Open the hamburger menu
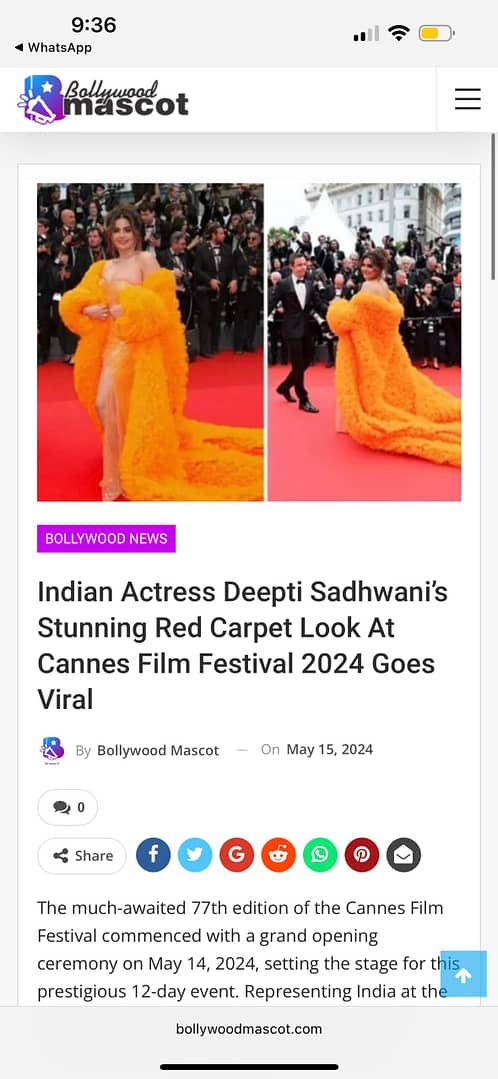 point(468,99)
